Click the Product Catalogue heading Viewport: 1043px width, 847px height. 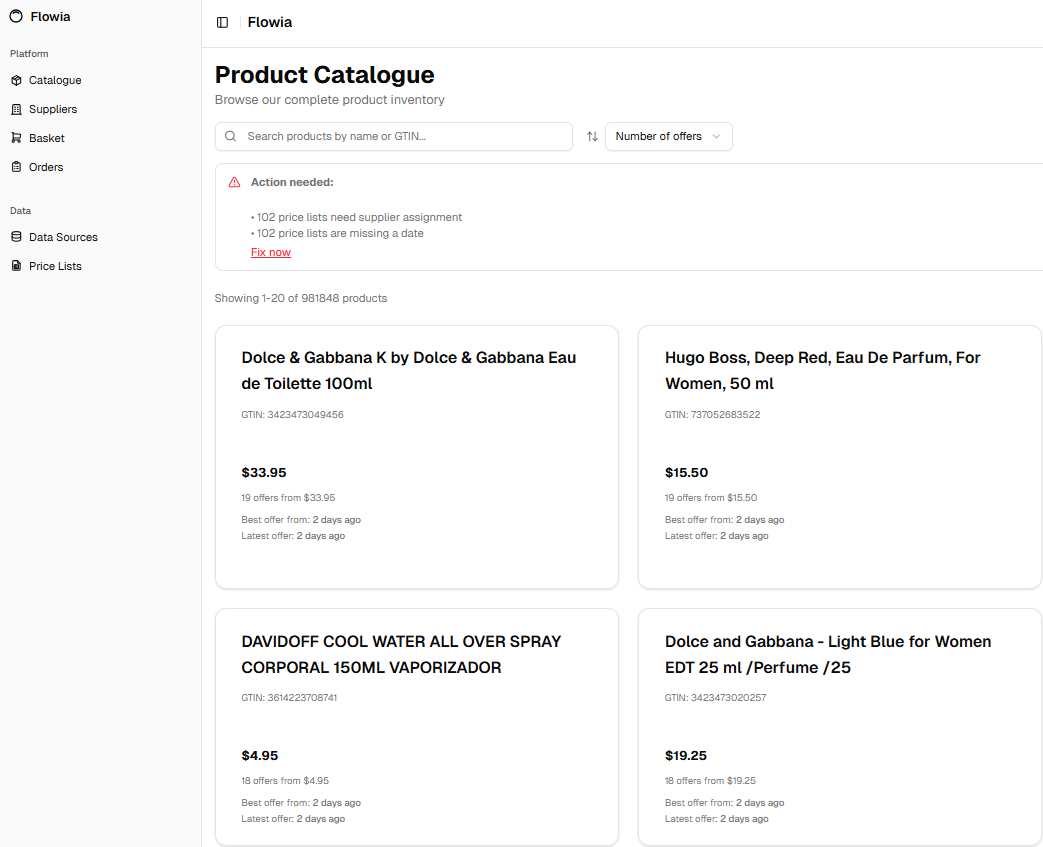point(325,75)
